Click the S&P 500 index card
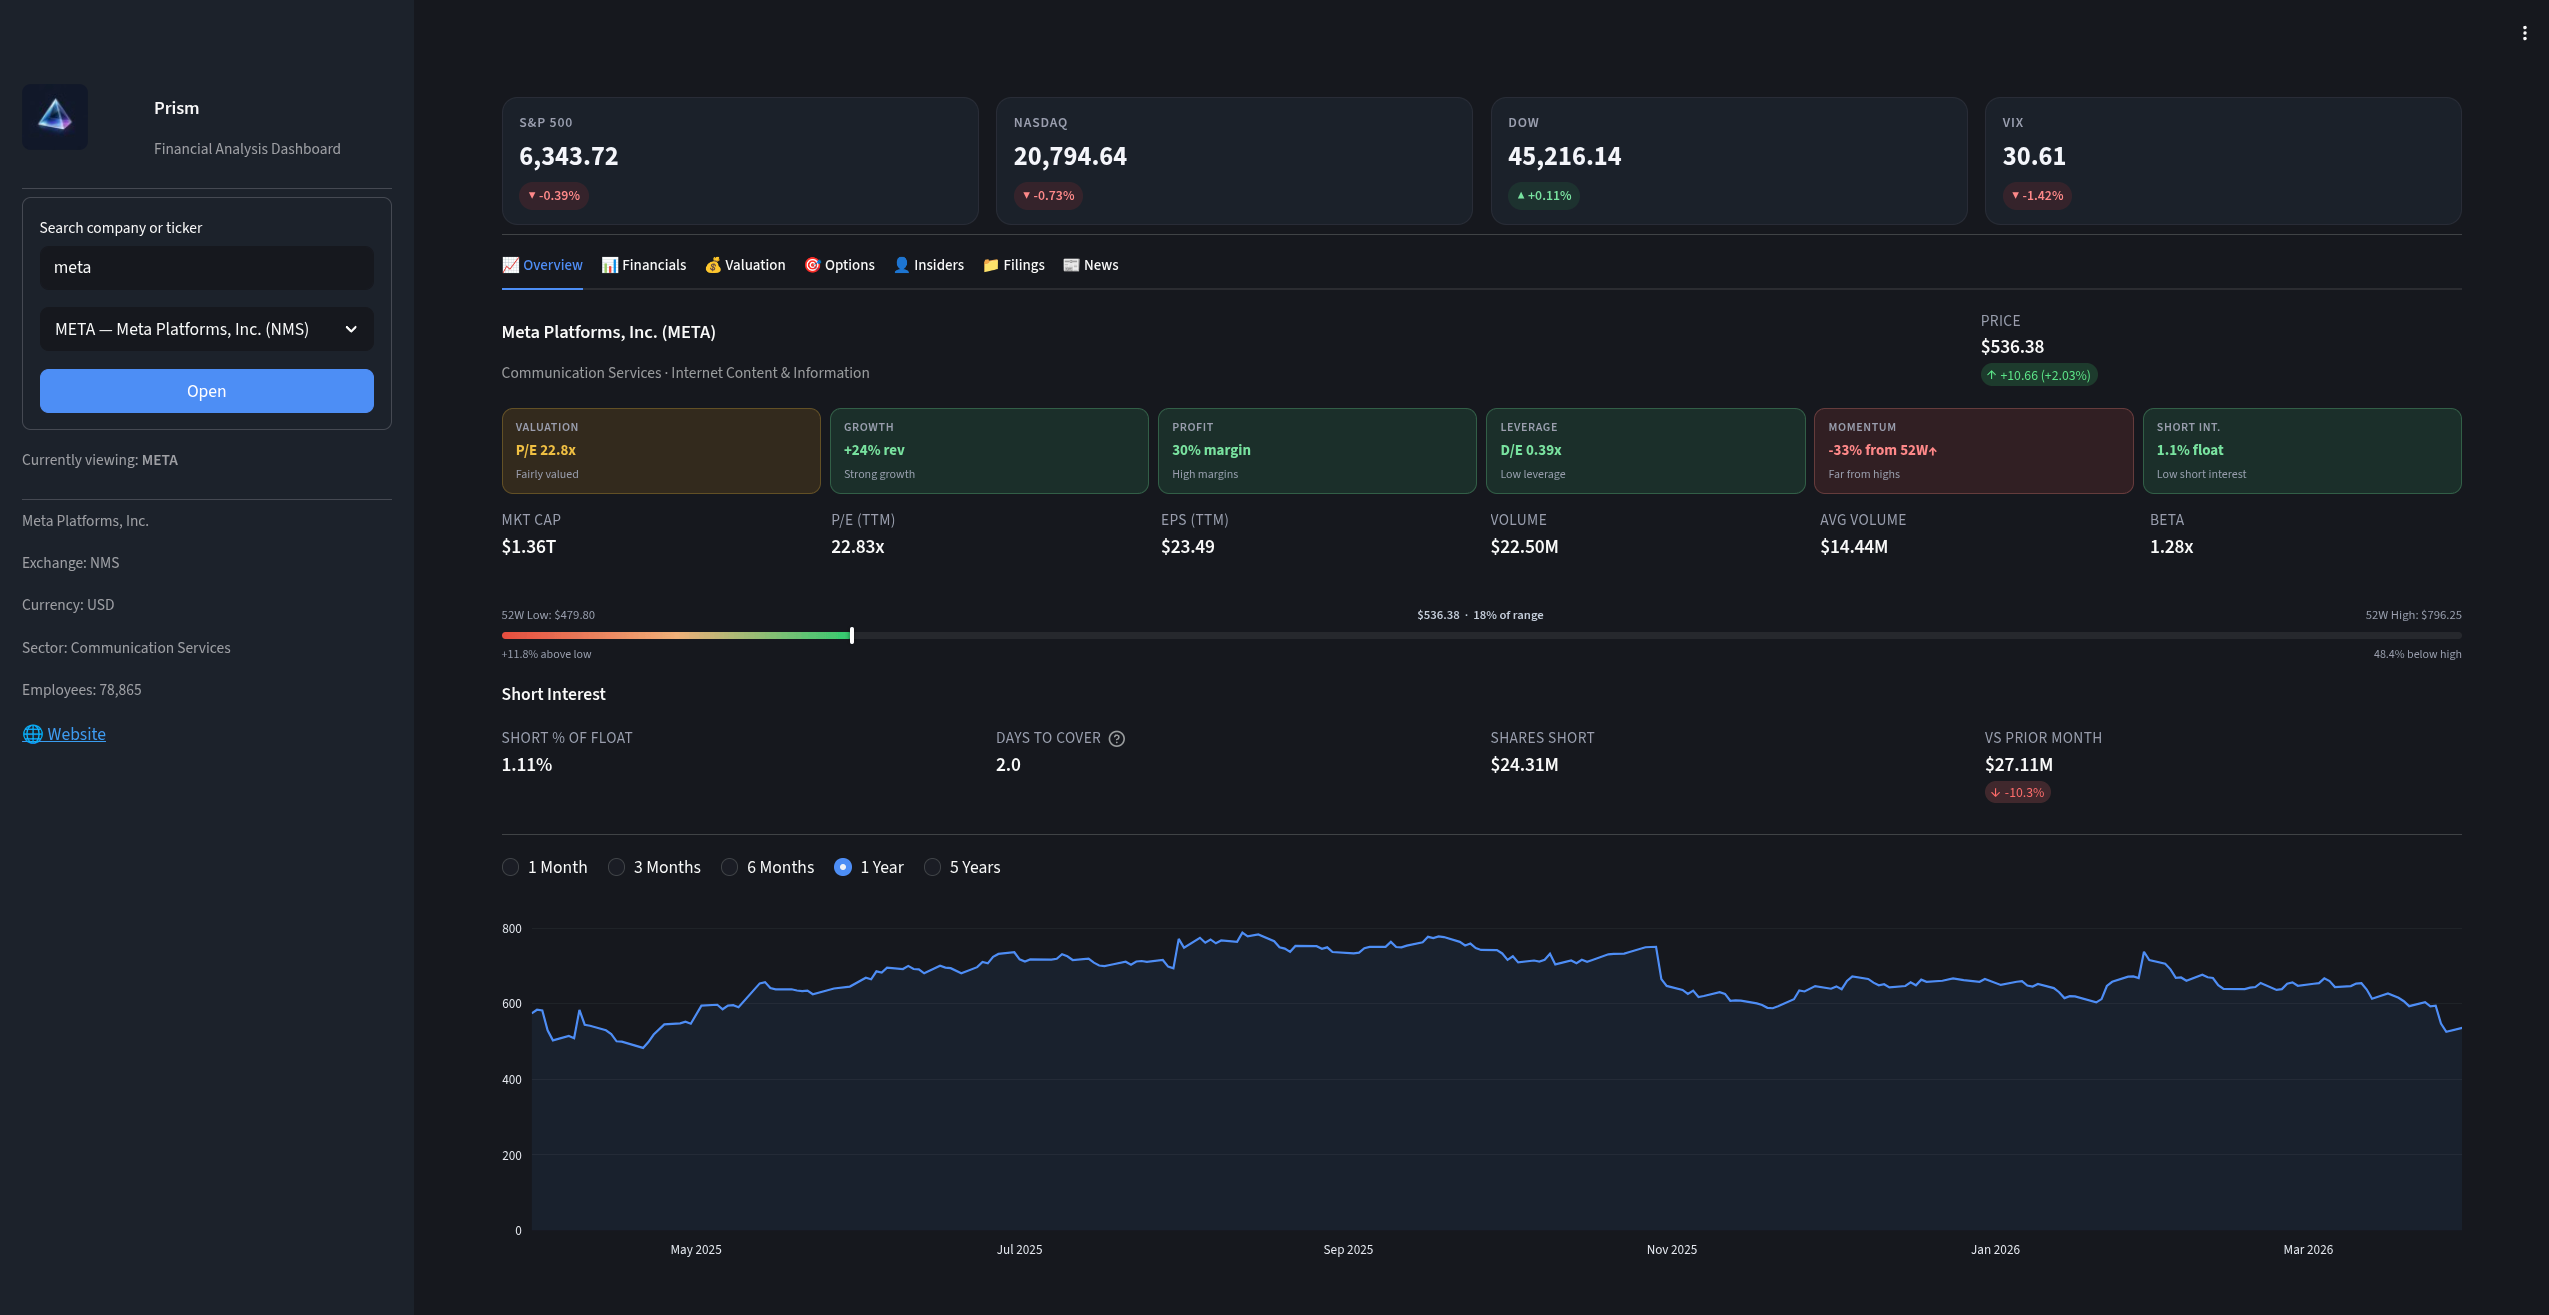Image resolution: width=2549 pixels, height=1315 pixels. 740,161
